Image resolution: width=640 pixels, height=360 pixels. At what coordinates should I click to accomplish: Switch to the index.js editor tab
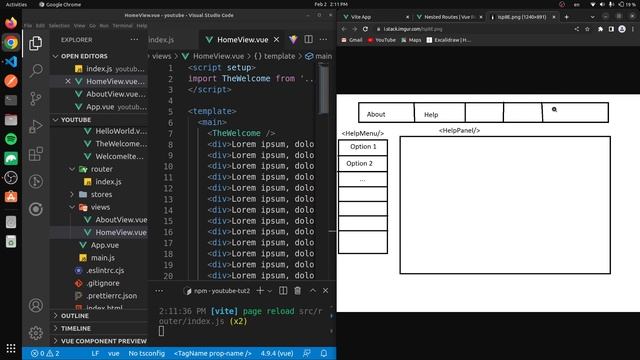162,40
